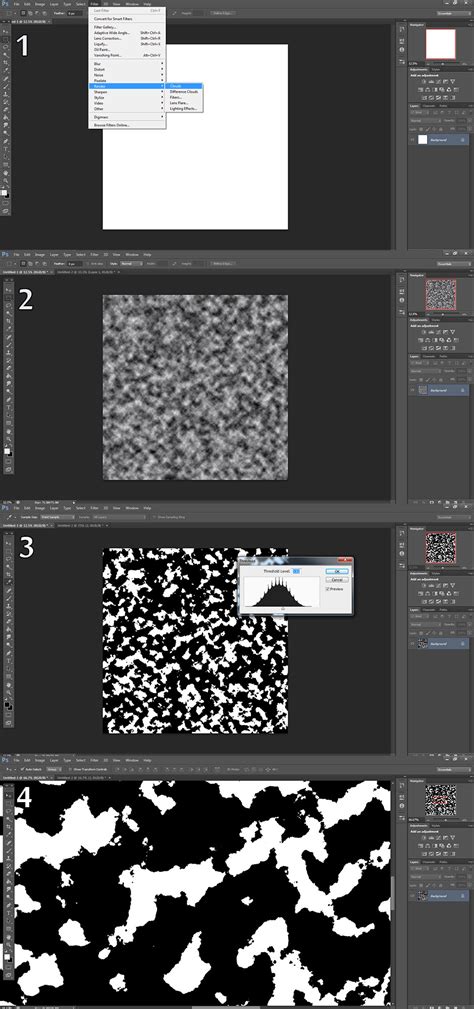Click Navigator thumbnail in the fourth screenshot
This screenshot has width=474, height=1009.
[x=441, y=800]
